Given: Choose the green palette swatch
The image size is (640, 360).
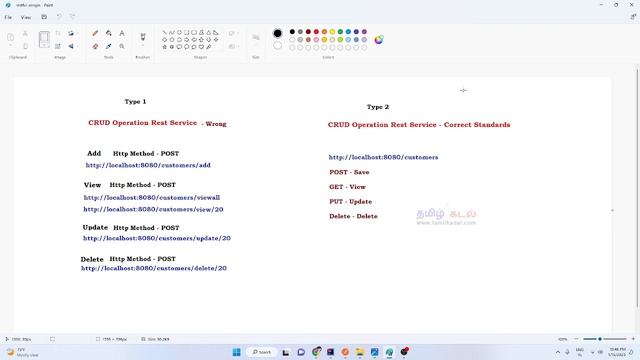Looking at the screenshot, I should pos(340,32).
